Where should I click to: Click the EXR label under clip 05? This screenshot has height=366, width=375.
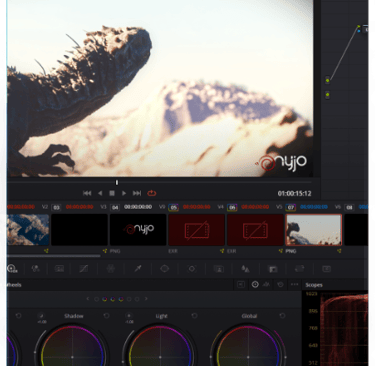pyautogui.click(x=173, y=251)
